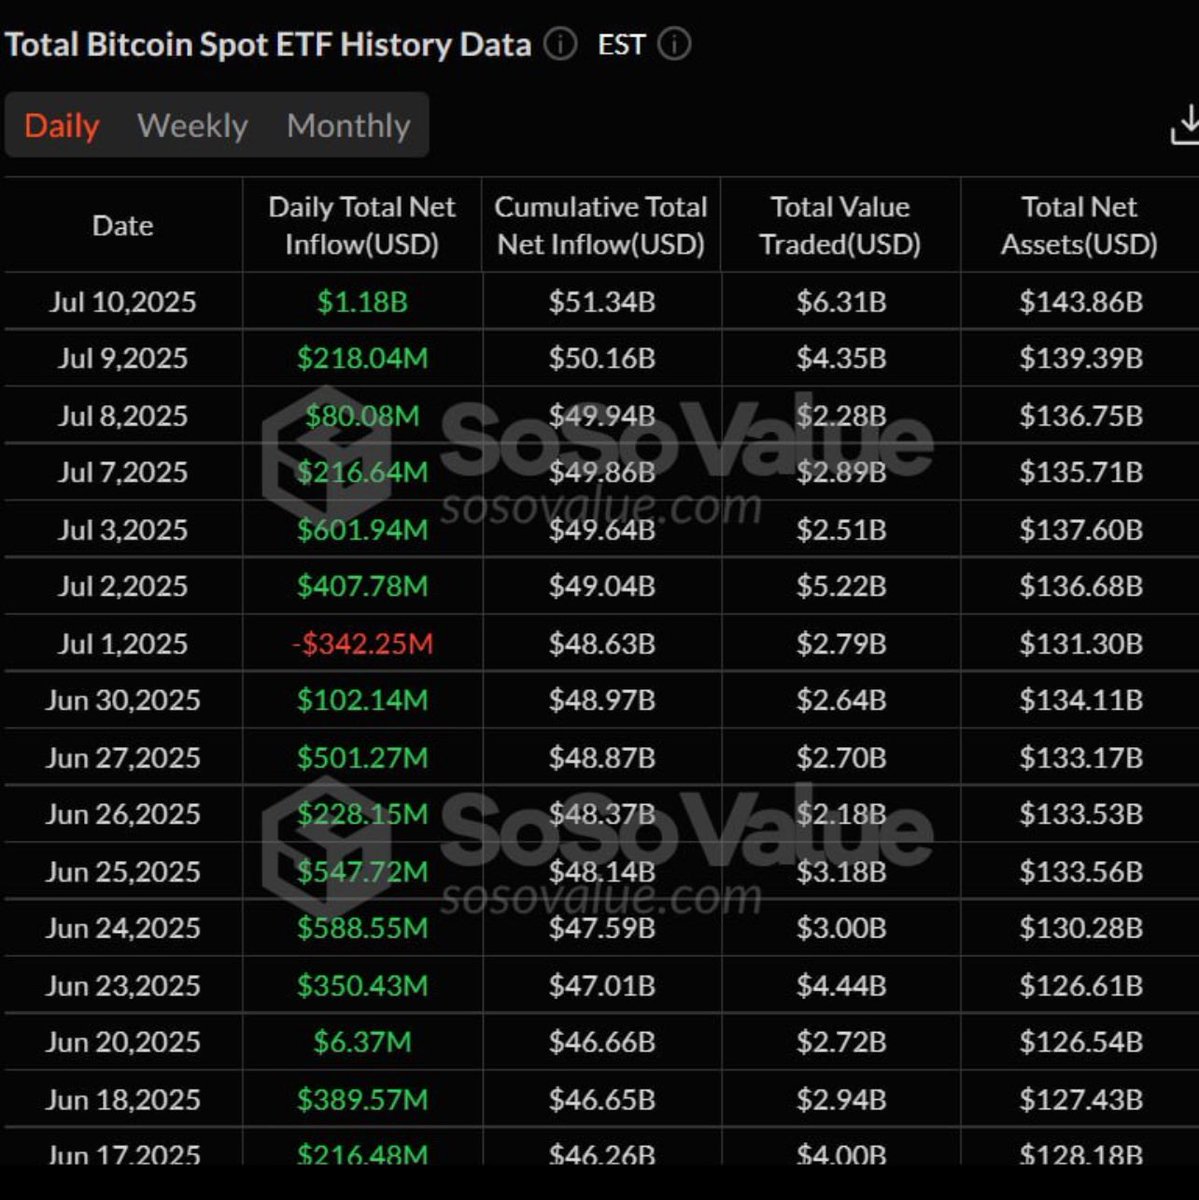Select the Date column header
This screenshot has height=1200, width=1199.
(123, 226)
